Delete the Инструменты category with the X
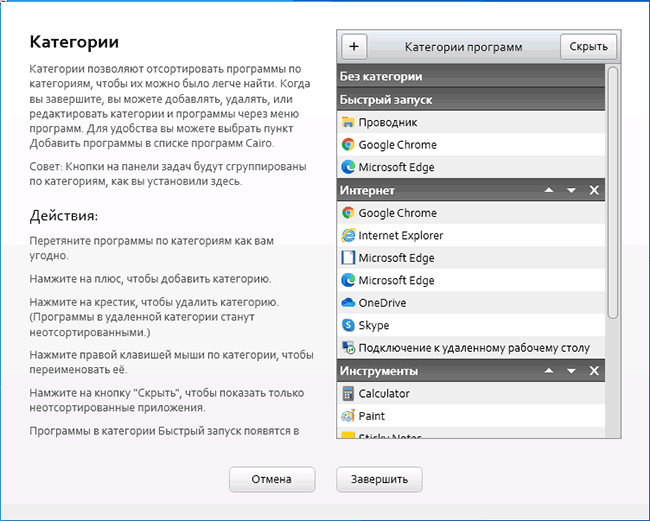The height and width of the screenshot is (521, 650). pos(594,370)
